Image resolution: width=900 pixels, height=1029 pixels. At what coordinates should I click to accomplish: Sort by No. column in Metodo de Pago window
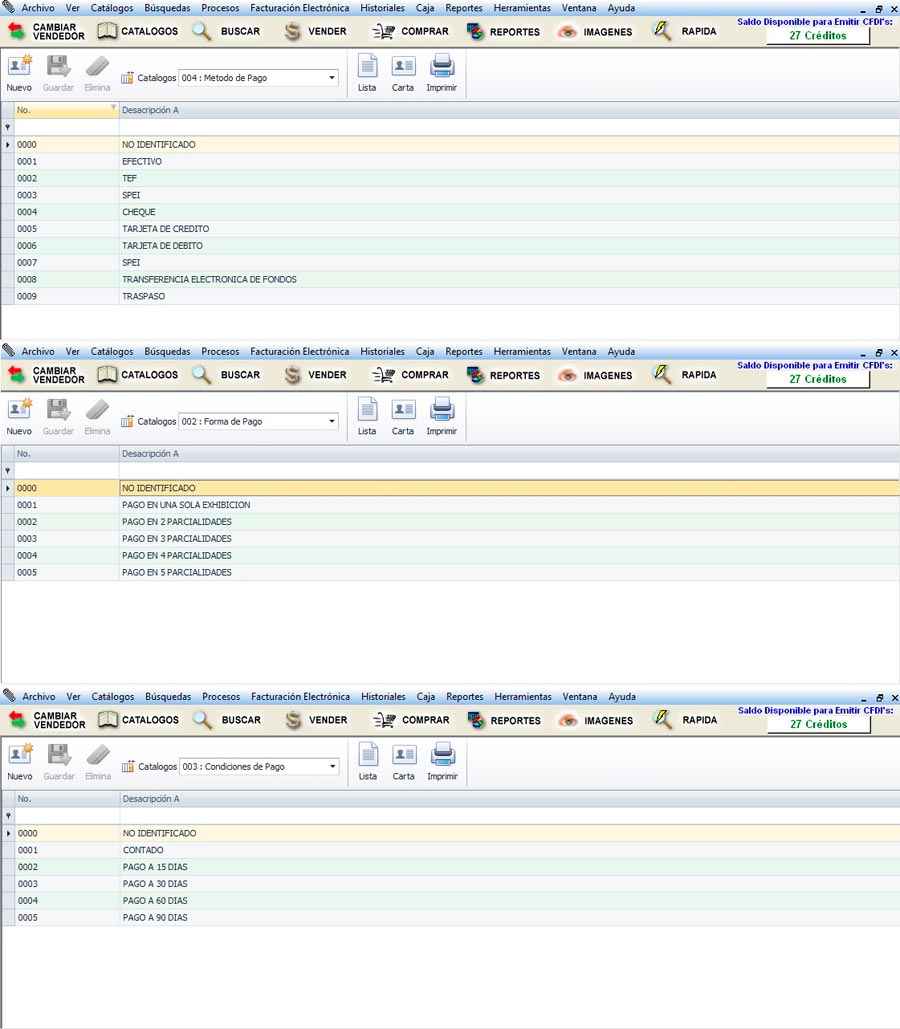tap(66, 110)
